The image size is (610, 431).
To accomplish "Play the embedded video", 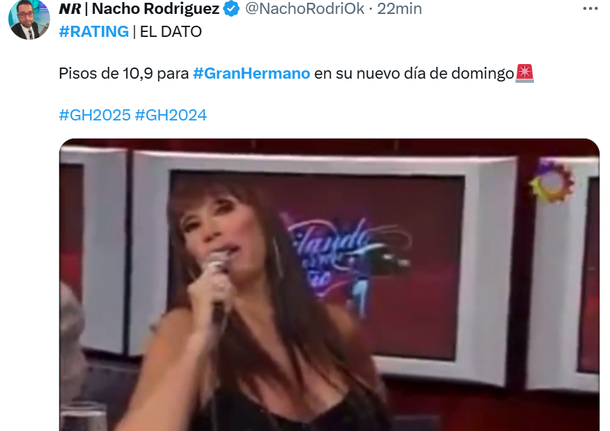I will pos(329,285).
